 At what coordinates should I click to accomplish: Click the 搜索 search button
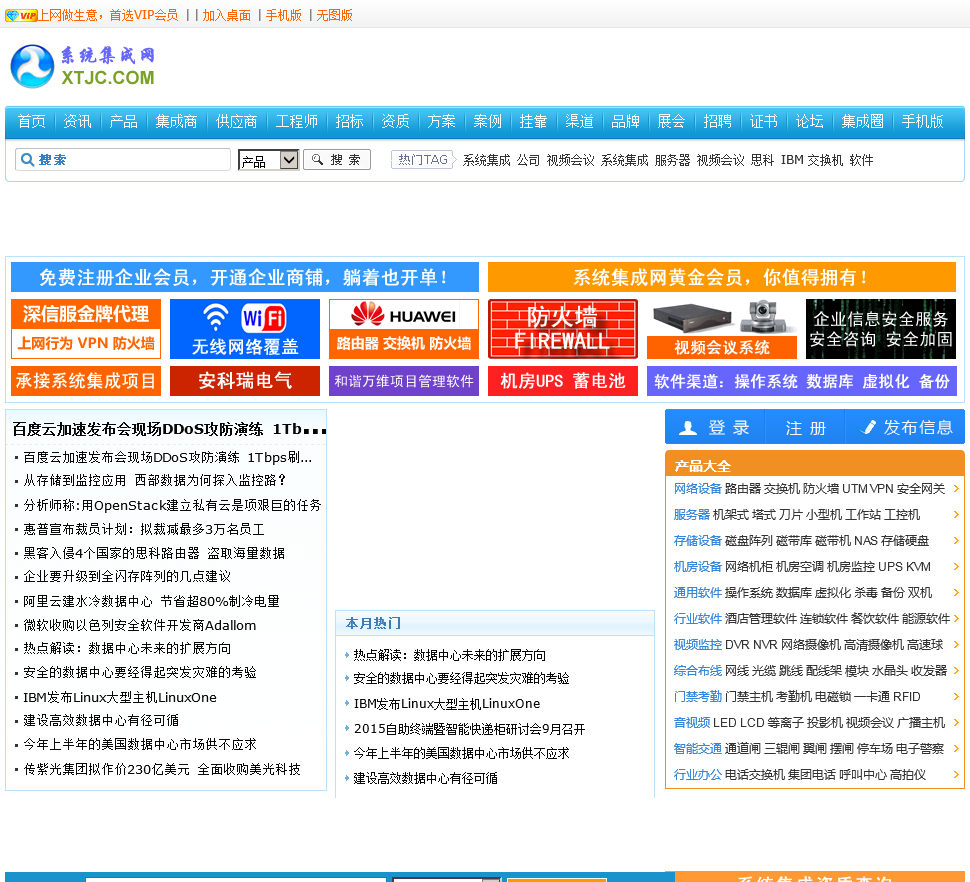(337, 160)
